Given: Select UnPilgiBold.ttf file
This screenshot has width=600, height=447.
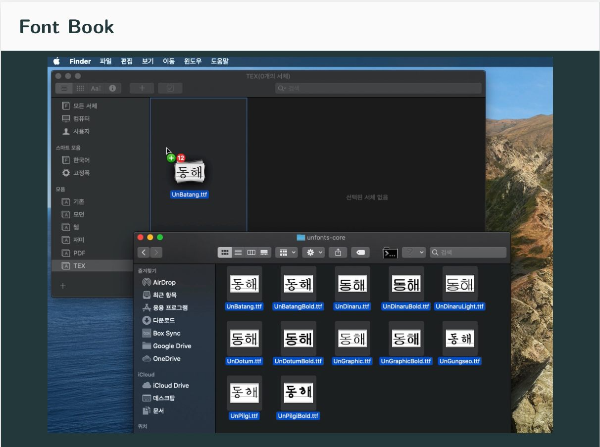Looking at the screenshot, I should pyautogui.click(x=298, y=398).
